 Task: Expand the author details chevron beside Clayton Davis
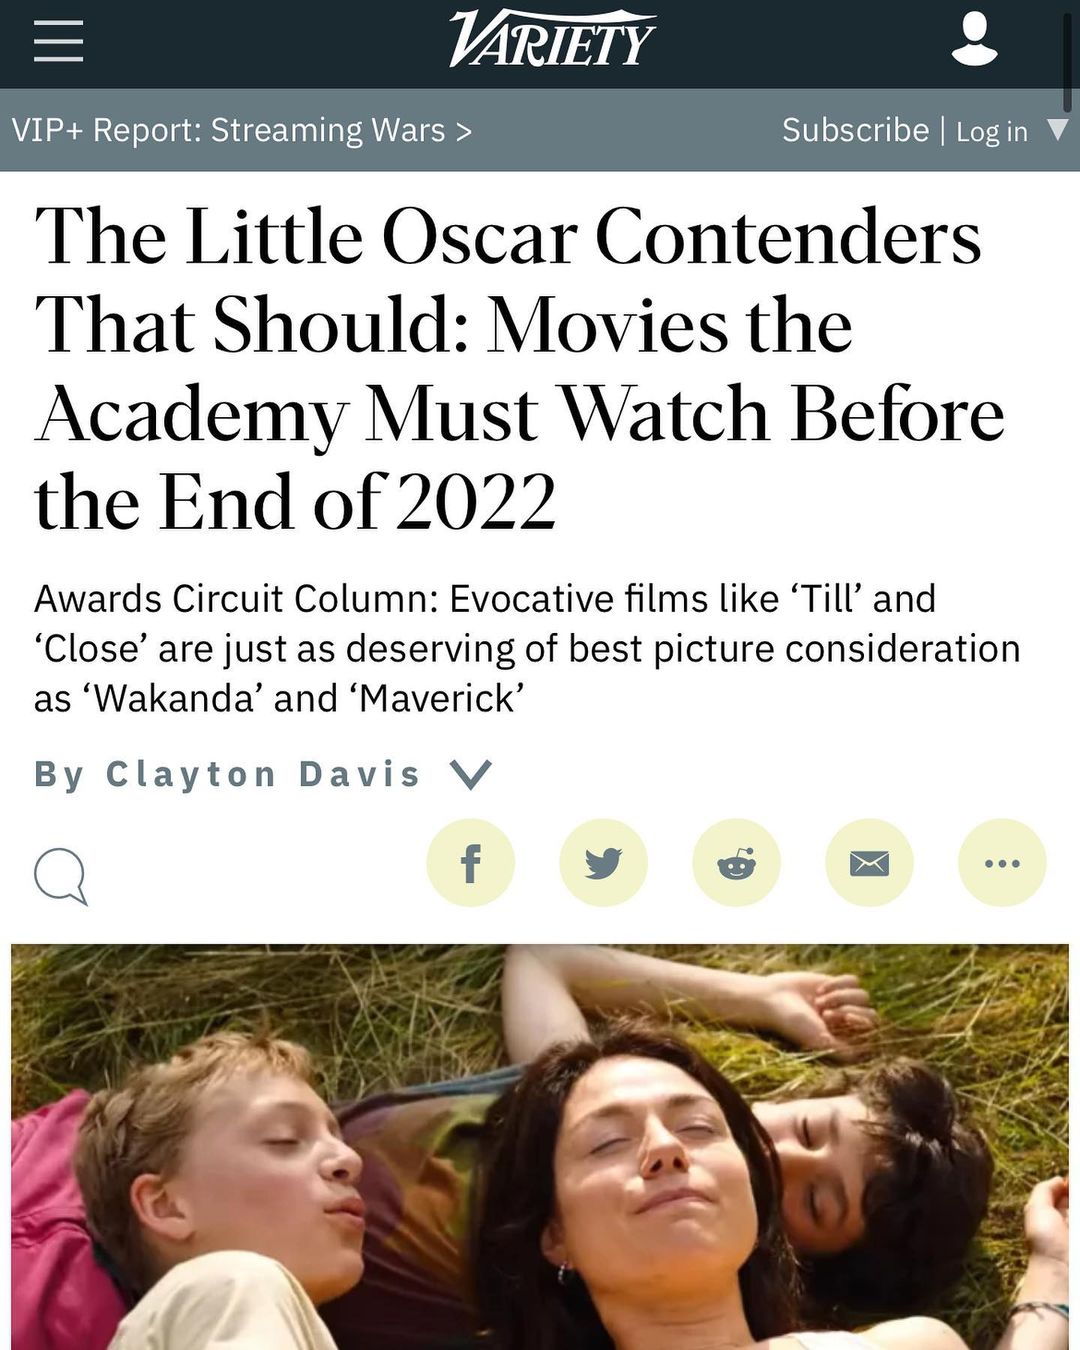pos(471,774)
